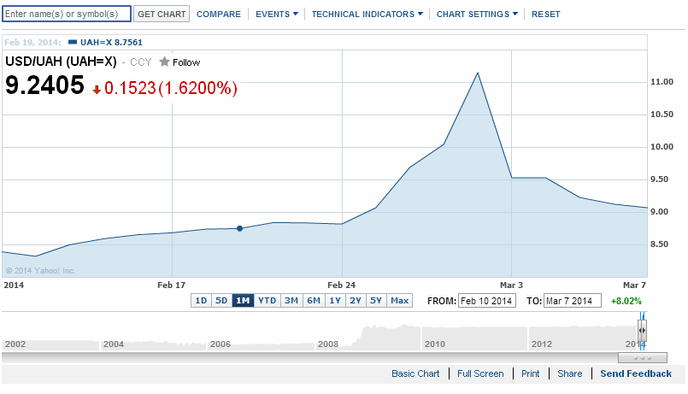Open the Full Screen chart link

[480, 373]
